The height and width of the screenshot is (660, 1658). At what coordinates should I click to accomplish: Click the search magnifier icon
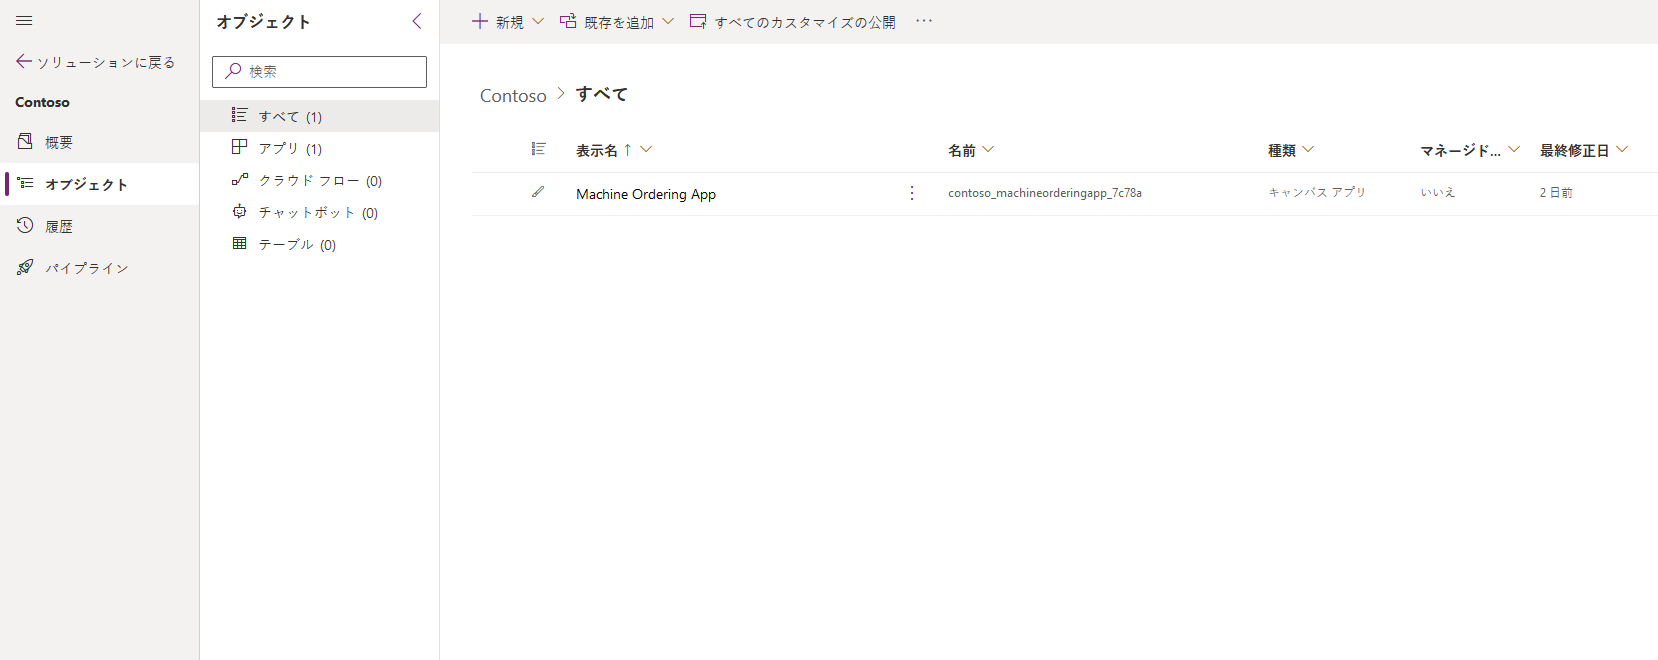tap(233, 71)
